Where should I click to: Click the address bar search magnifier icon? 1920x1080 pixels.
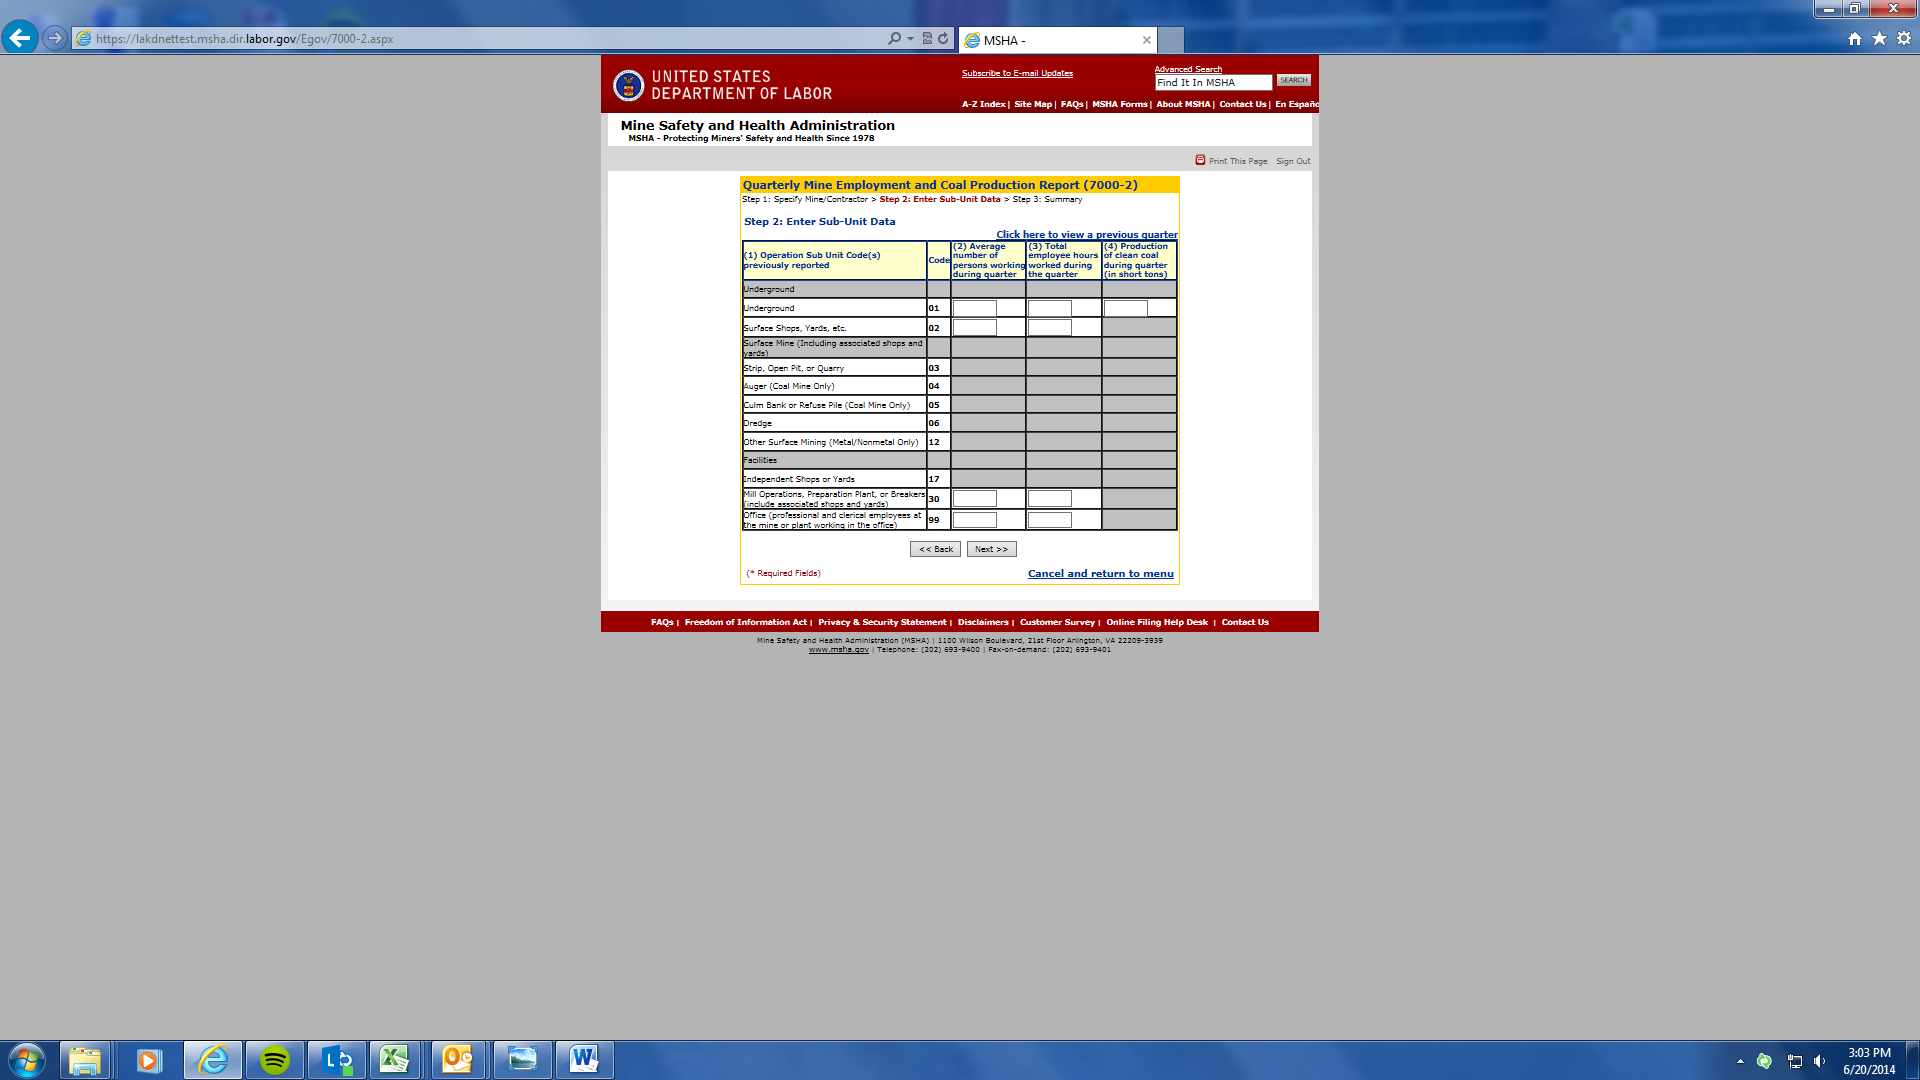pyautogui.click(x=894, y=39)
